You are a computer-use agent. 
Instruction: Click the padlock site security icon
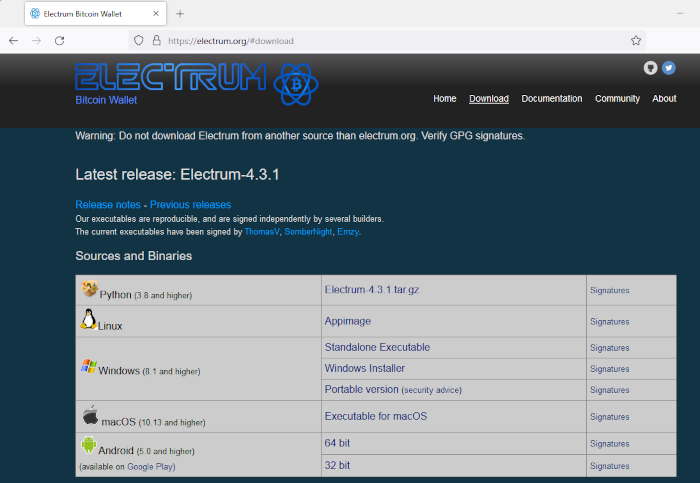click(x=156, y=41)
